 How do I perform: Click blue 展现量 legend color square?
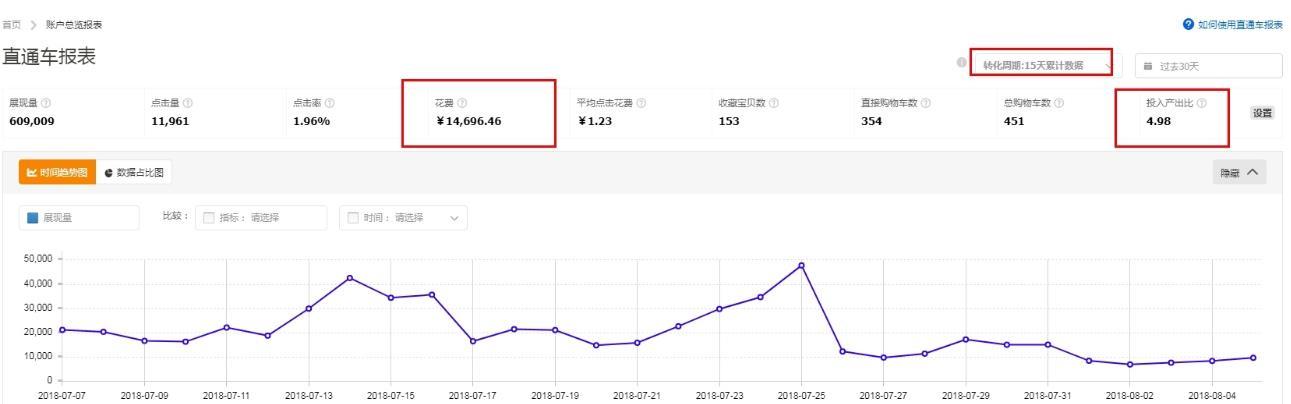point(32,218)
